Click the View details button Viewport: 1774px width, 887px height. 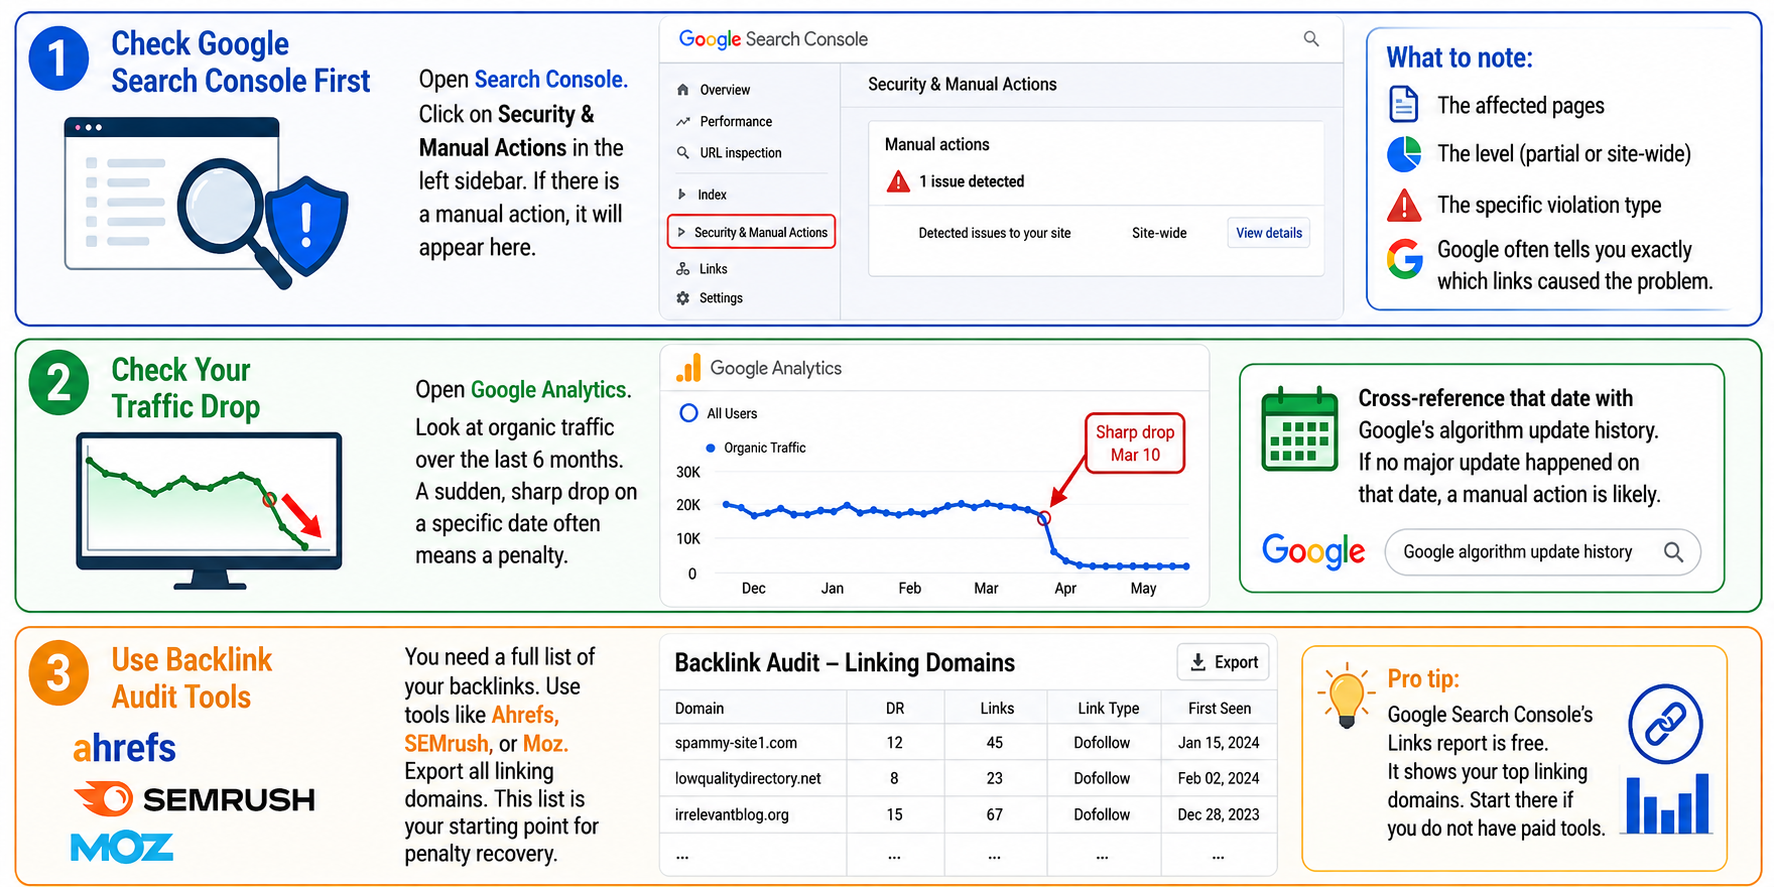(1269, 233)
